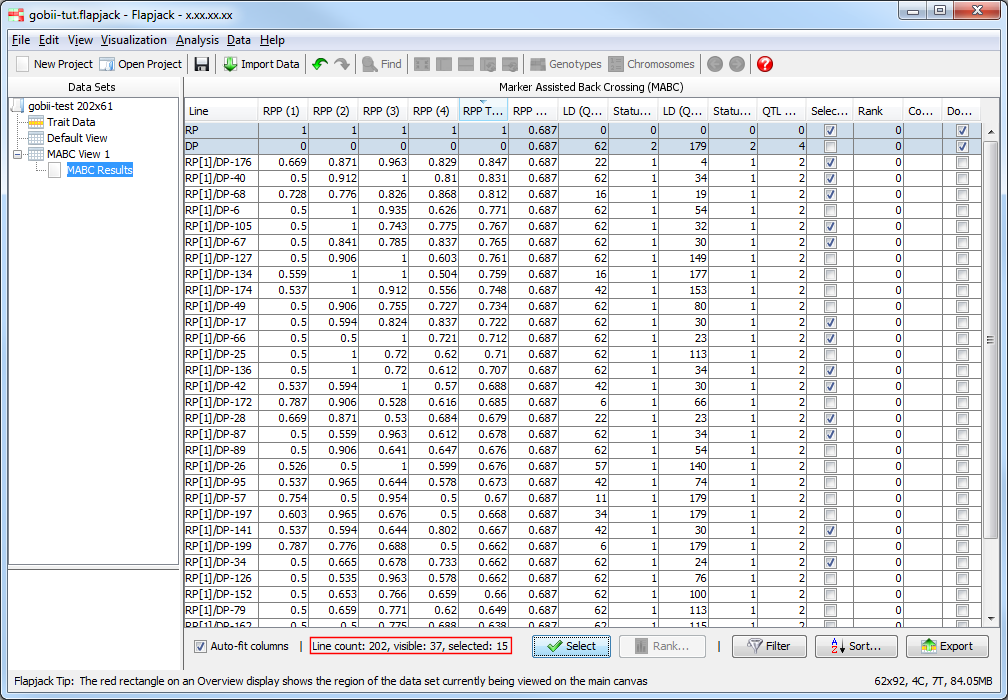This screenshot has height=700, width=1008.
Task: Open the Data menu
Action: [238, 40]
